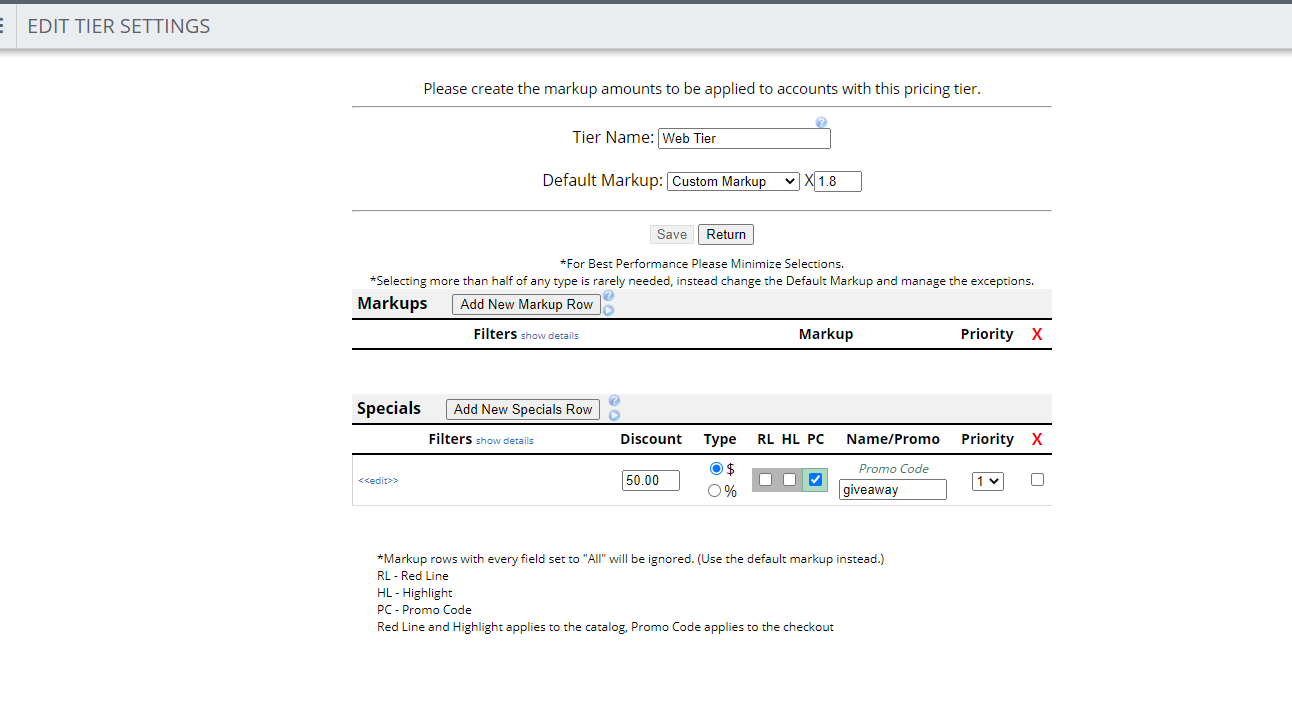
Task: Click the EDIT TIER SETTINGS page title
Action: (119, 26)
